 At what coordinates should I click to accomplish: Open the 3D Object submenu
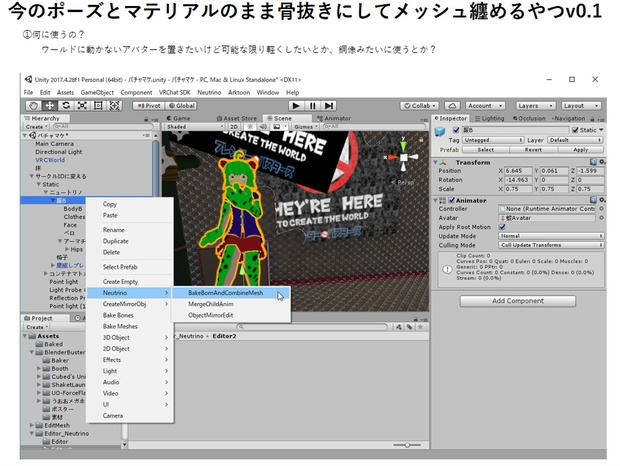pos(130,338)
